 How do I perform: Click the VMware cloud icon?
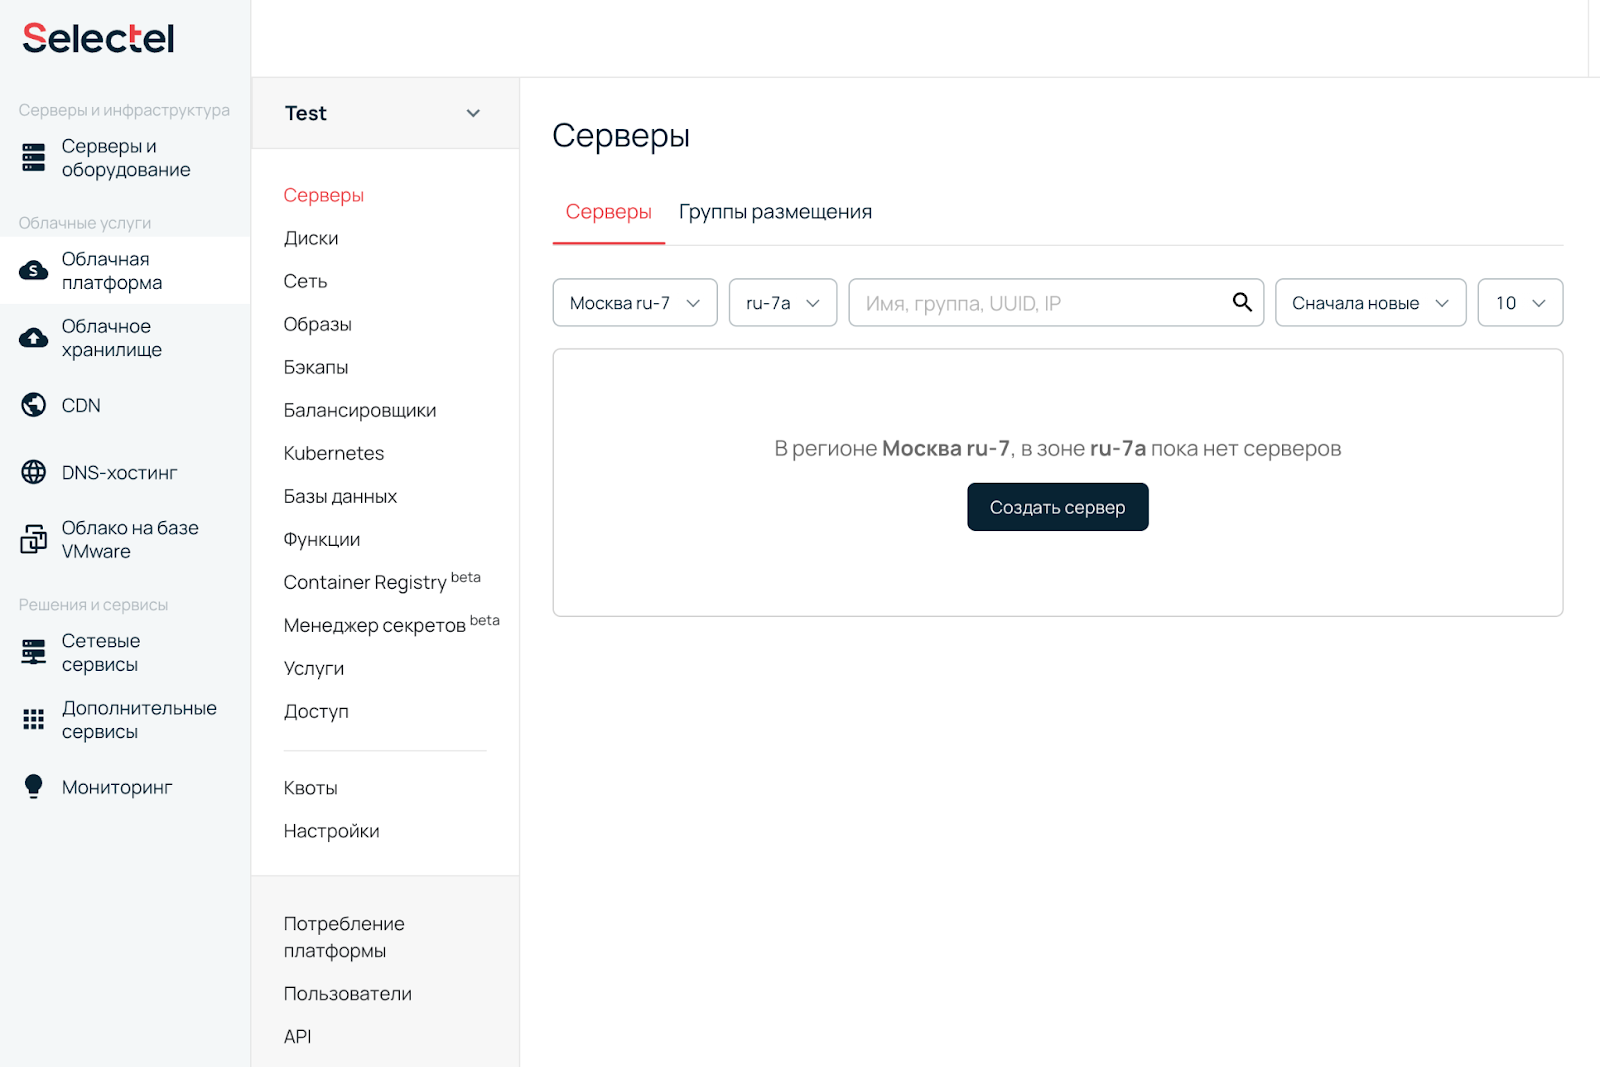click(34, 539)
